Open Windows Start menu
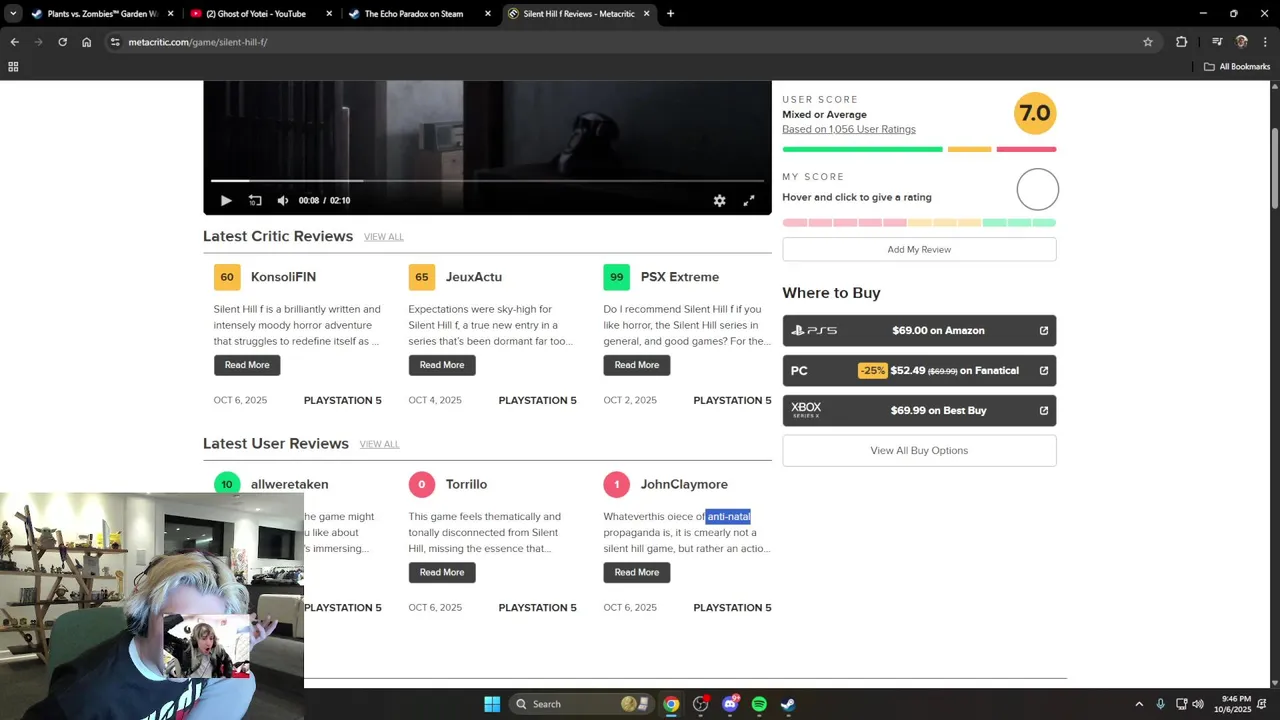Viewport: 1280px width, 720px height. pyautogui.click(x=492, y=704)
